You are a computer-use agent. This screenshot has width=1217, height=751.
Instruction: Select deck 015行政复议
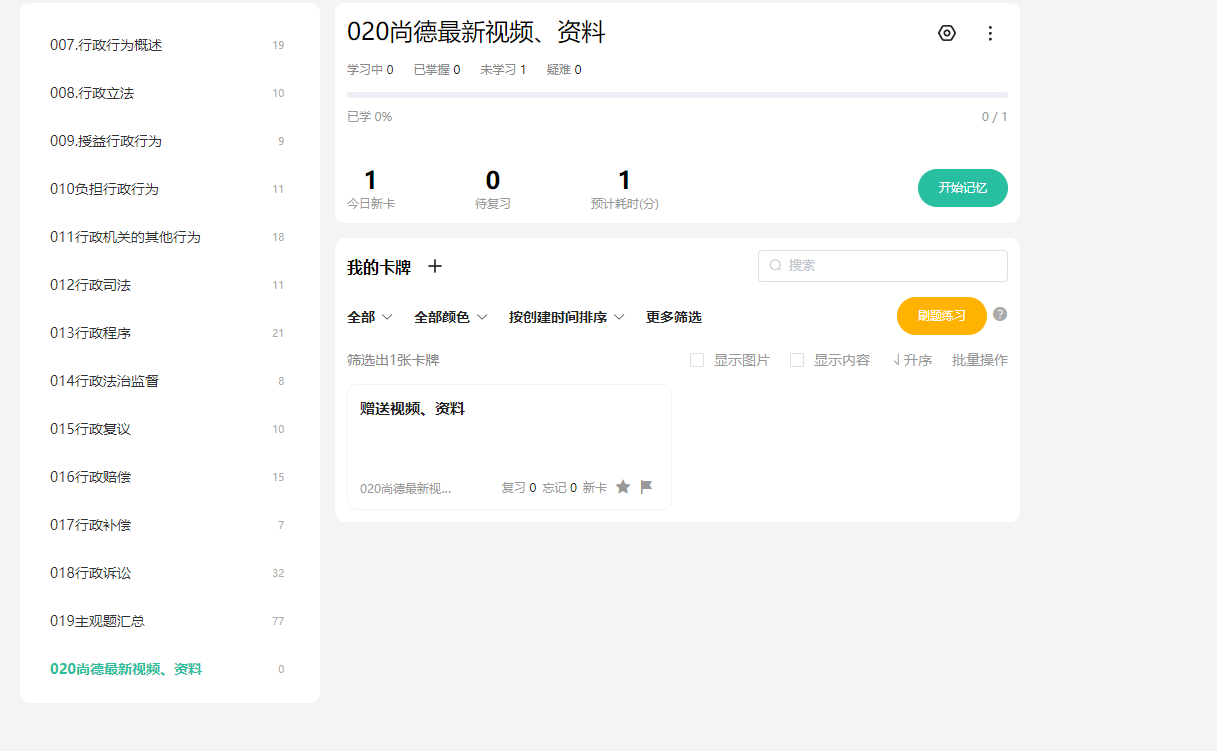pos(170,429)
